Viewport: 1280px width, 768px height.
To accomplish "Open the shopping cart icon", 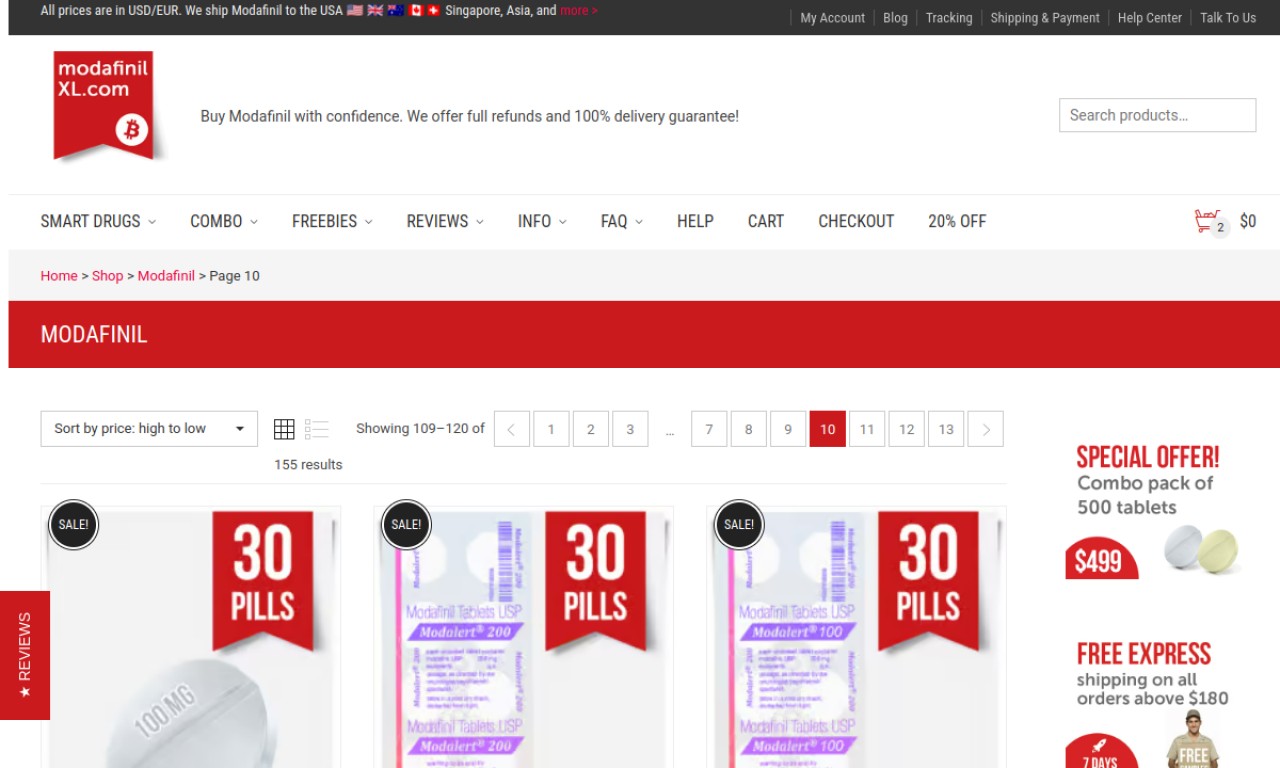I will [x=1210, y=222].
